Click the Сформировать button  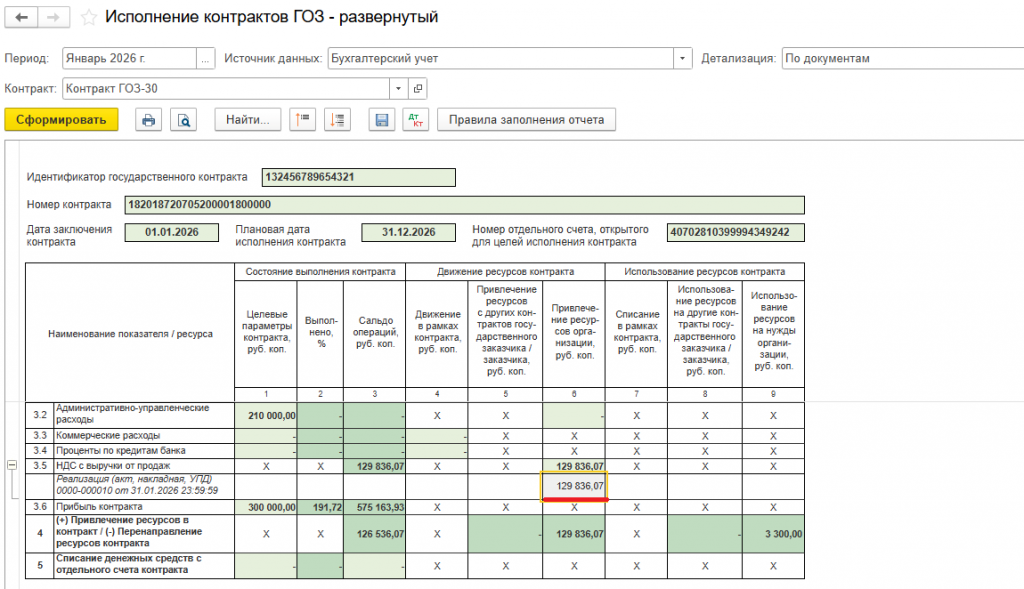pyautogui.click(x=61, y=120)
